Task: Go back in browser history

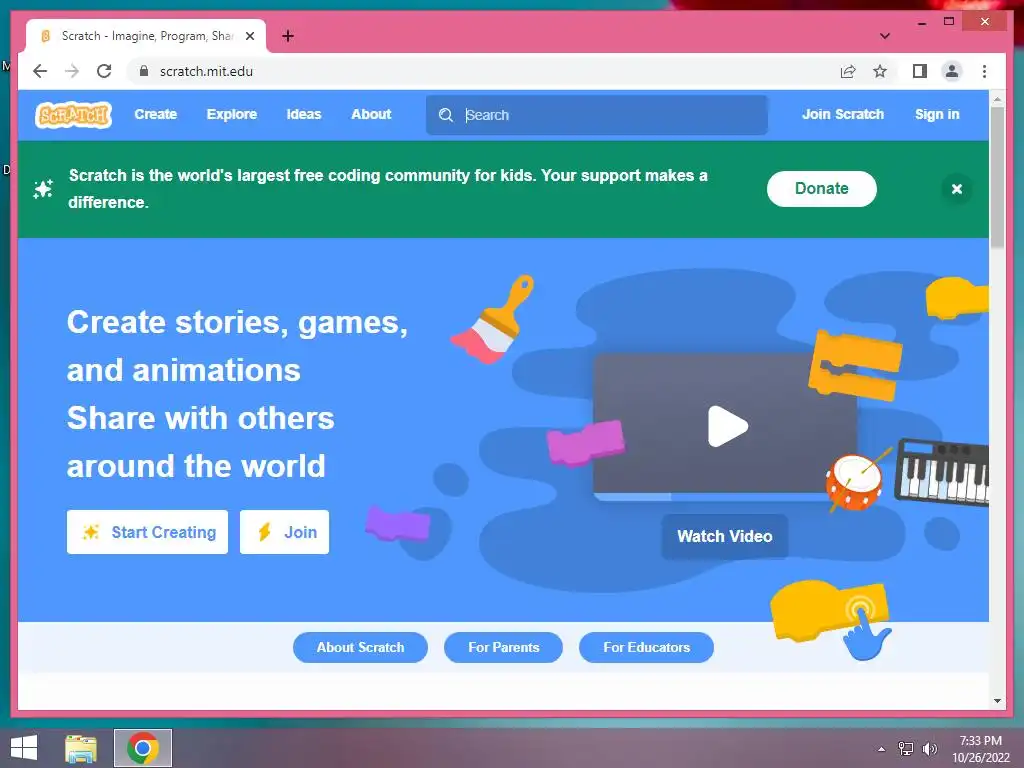Action: [40, 71]
